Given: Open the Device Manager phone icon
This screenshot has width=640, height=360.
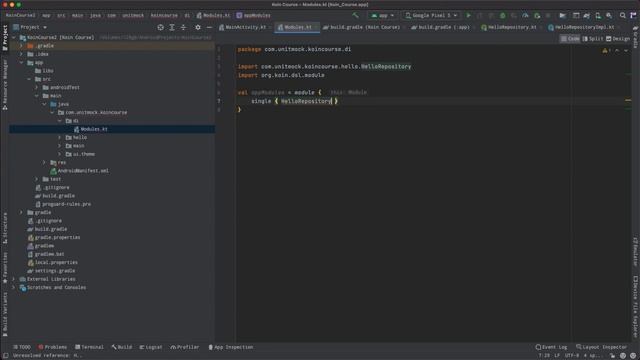Looking at the screenshot, I should [x=598, y=16].
